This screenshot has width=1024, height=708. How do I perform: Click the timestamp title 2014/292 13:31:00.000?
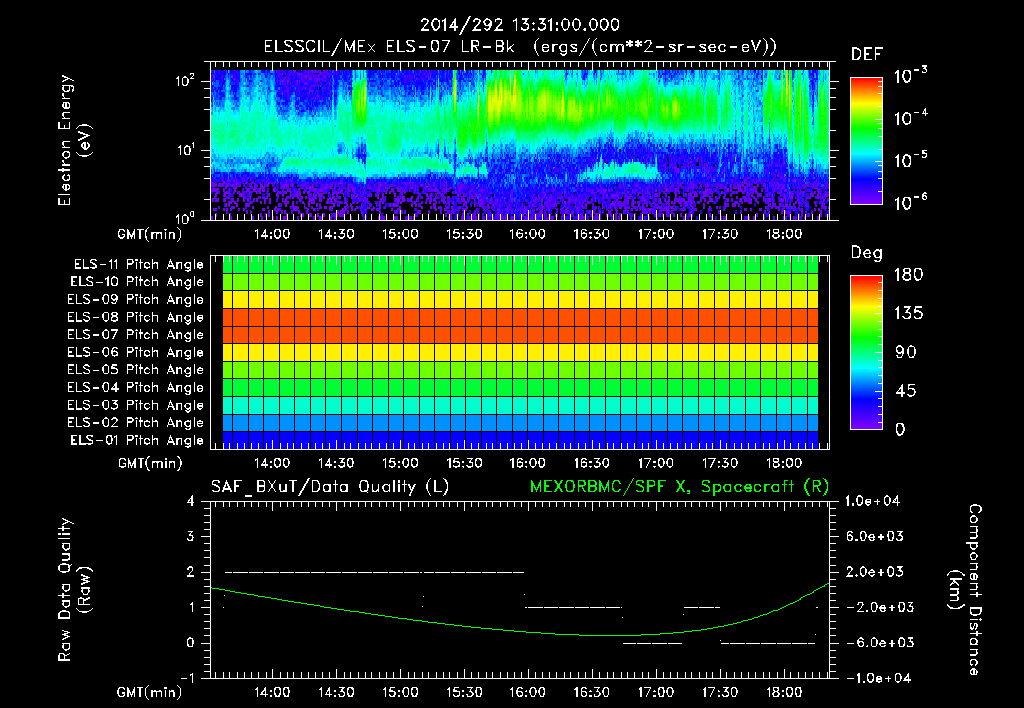519,25
